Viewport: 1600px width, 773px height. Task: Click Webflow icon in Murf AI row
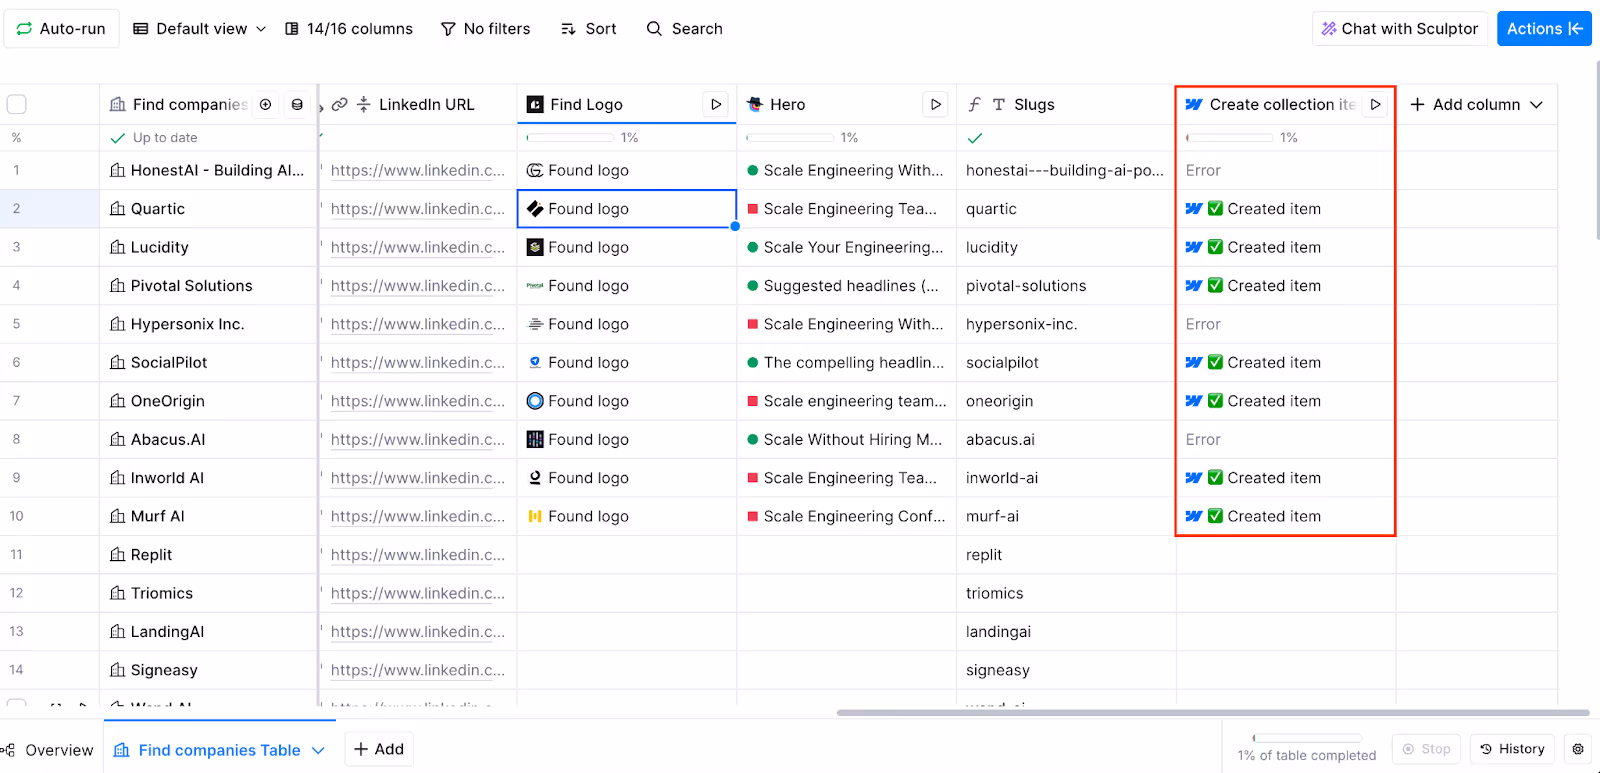(1194, 516)
